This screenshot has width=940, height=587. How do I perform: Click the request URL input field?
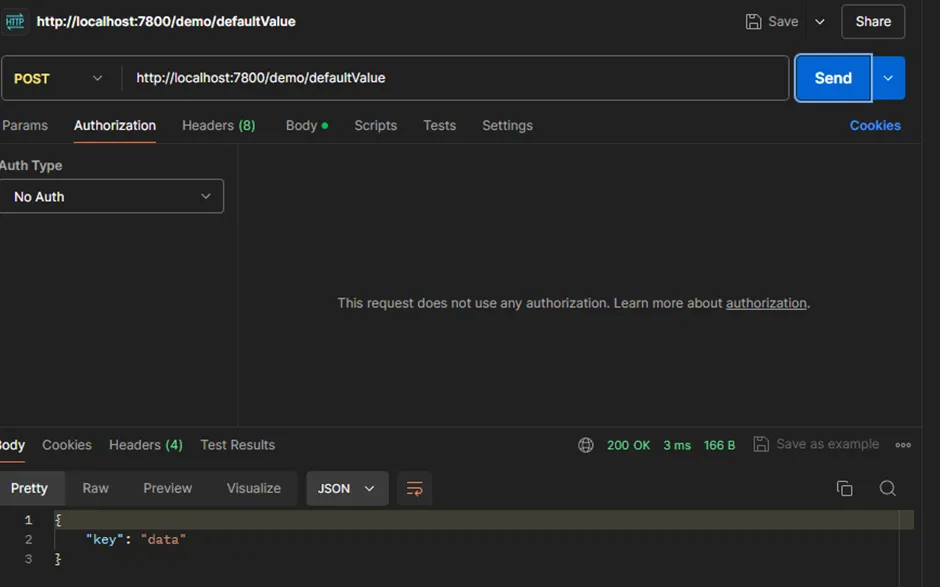456,78
